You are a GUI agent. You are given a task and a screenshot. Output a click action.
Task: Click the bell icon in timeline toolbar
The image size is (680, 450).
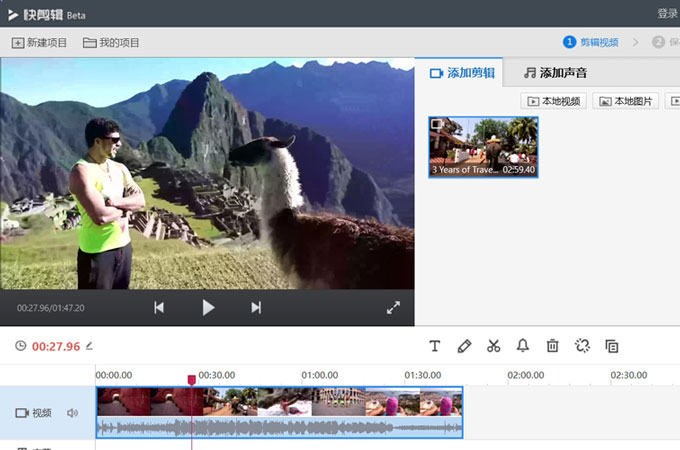coord(522,346)
